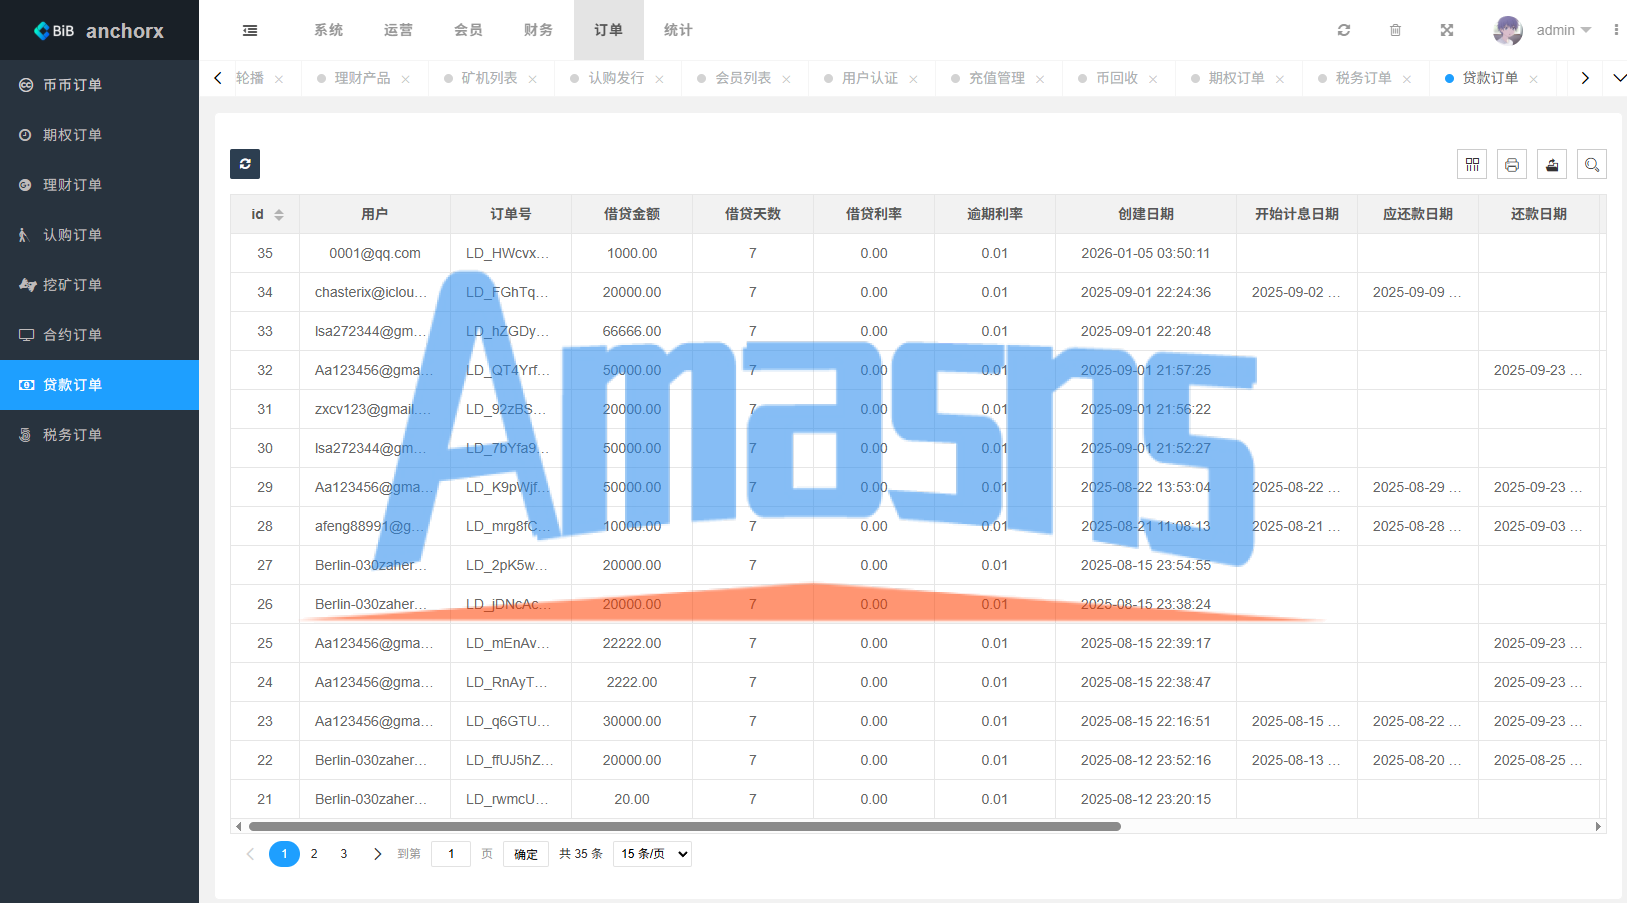Viewport: 1627px width, 903px height.
Task: Close the 贷款订单 tab
Action: [x=1533, y=79]
